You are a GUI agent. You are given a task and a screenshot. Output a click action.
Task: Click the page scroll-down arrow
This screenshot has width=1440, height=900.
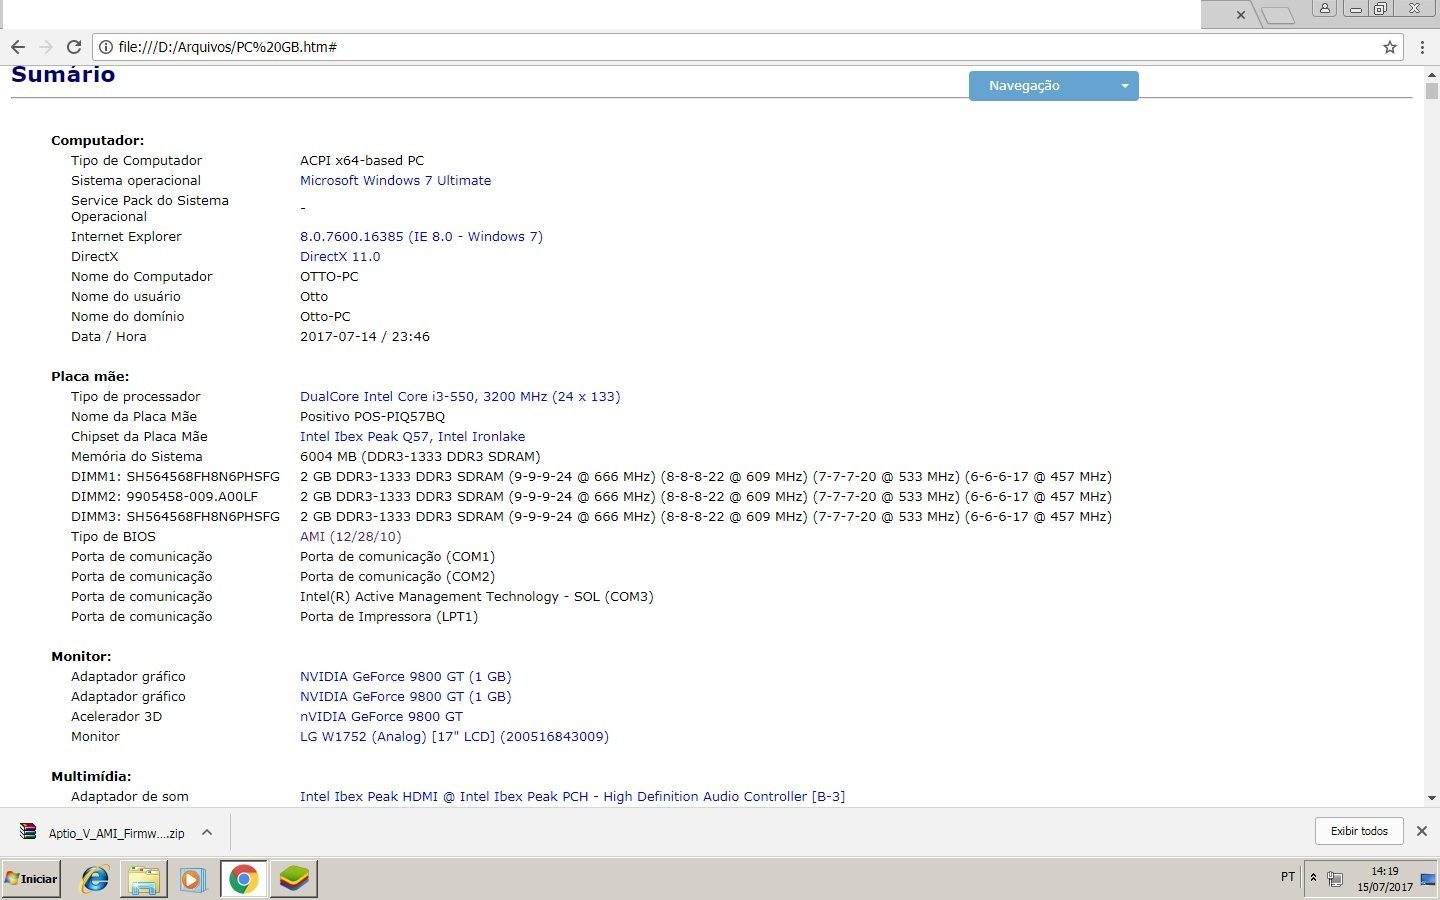pos(1432,798)
